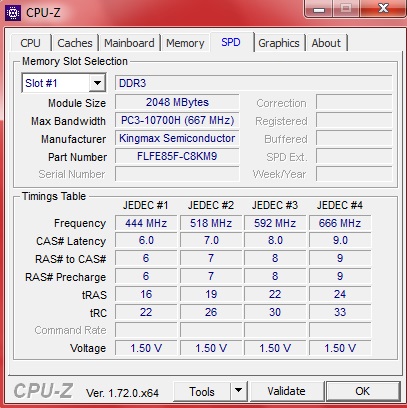The height and width of the screenshot is (408, 407).
Task: Click the 2048 MBytes module size value
Action: (x=177, y=102)
